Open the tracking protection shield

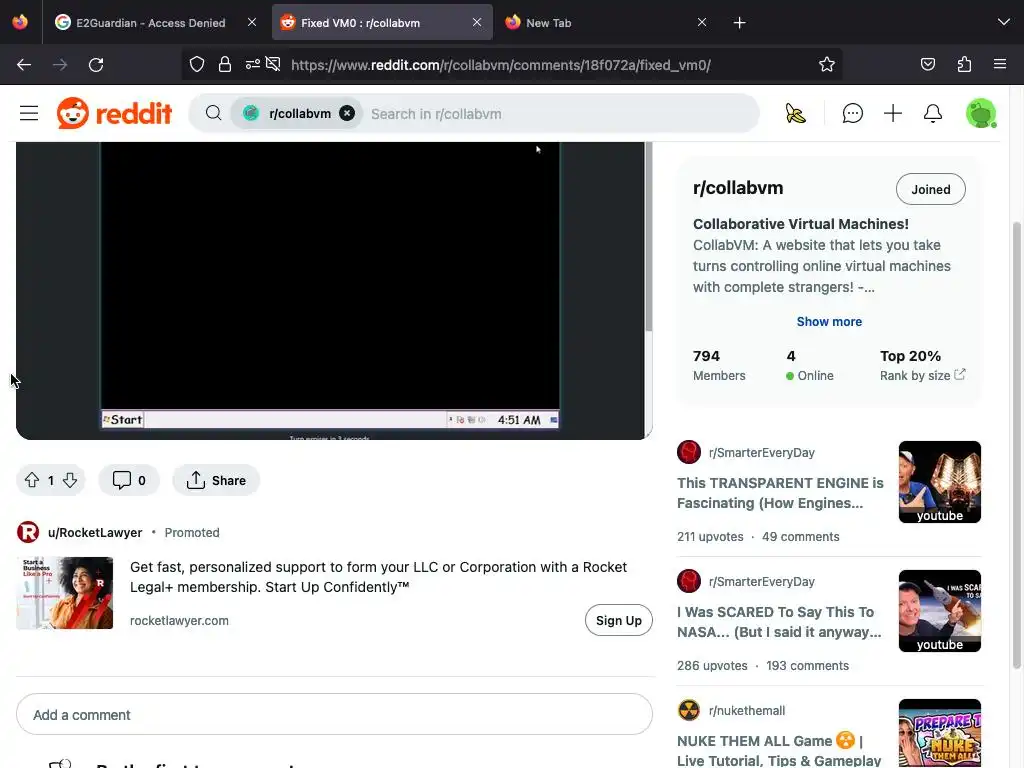(x=197, y=64)
